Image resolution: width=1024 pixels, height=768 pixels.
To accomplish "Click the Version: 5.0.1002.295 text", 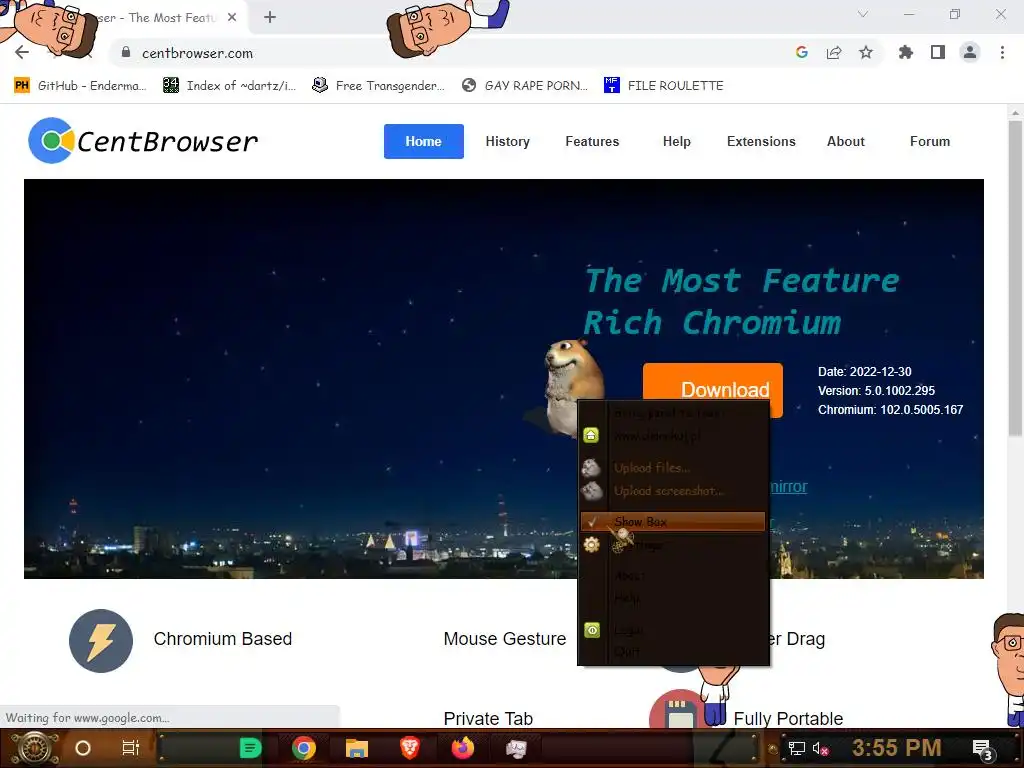I will click(876, 391).
